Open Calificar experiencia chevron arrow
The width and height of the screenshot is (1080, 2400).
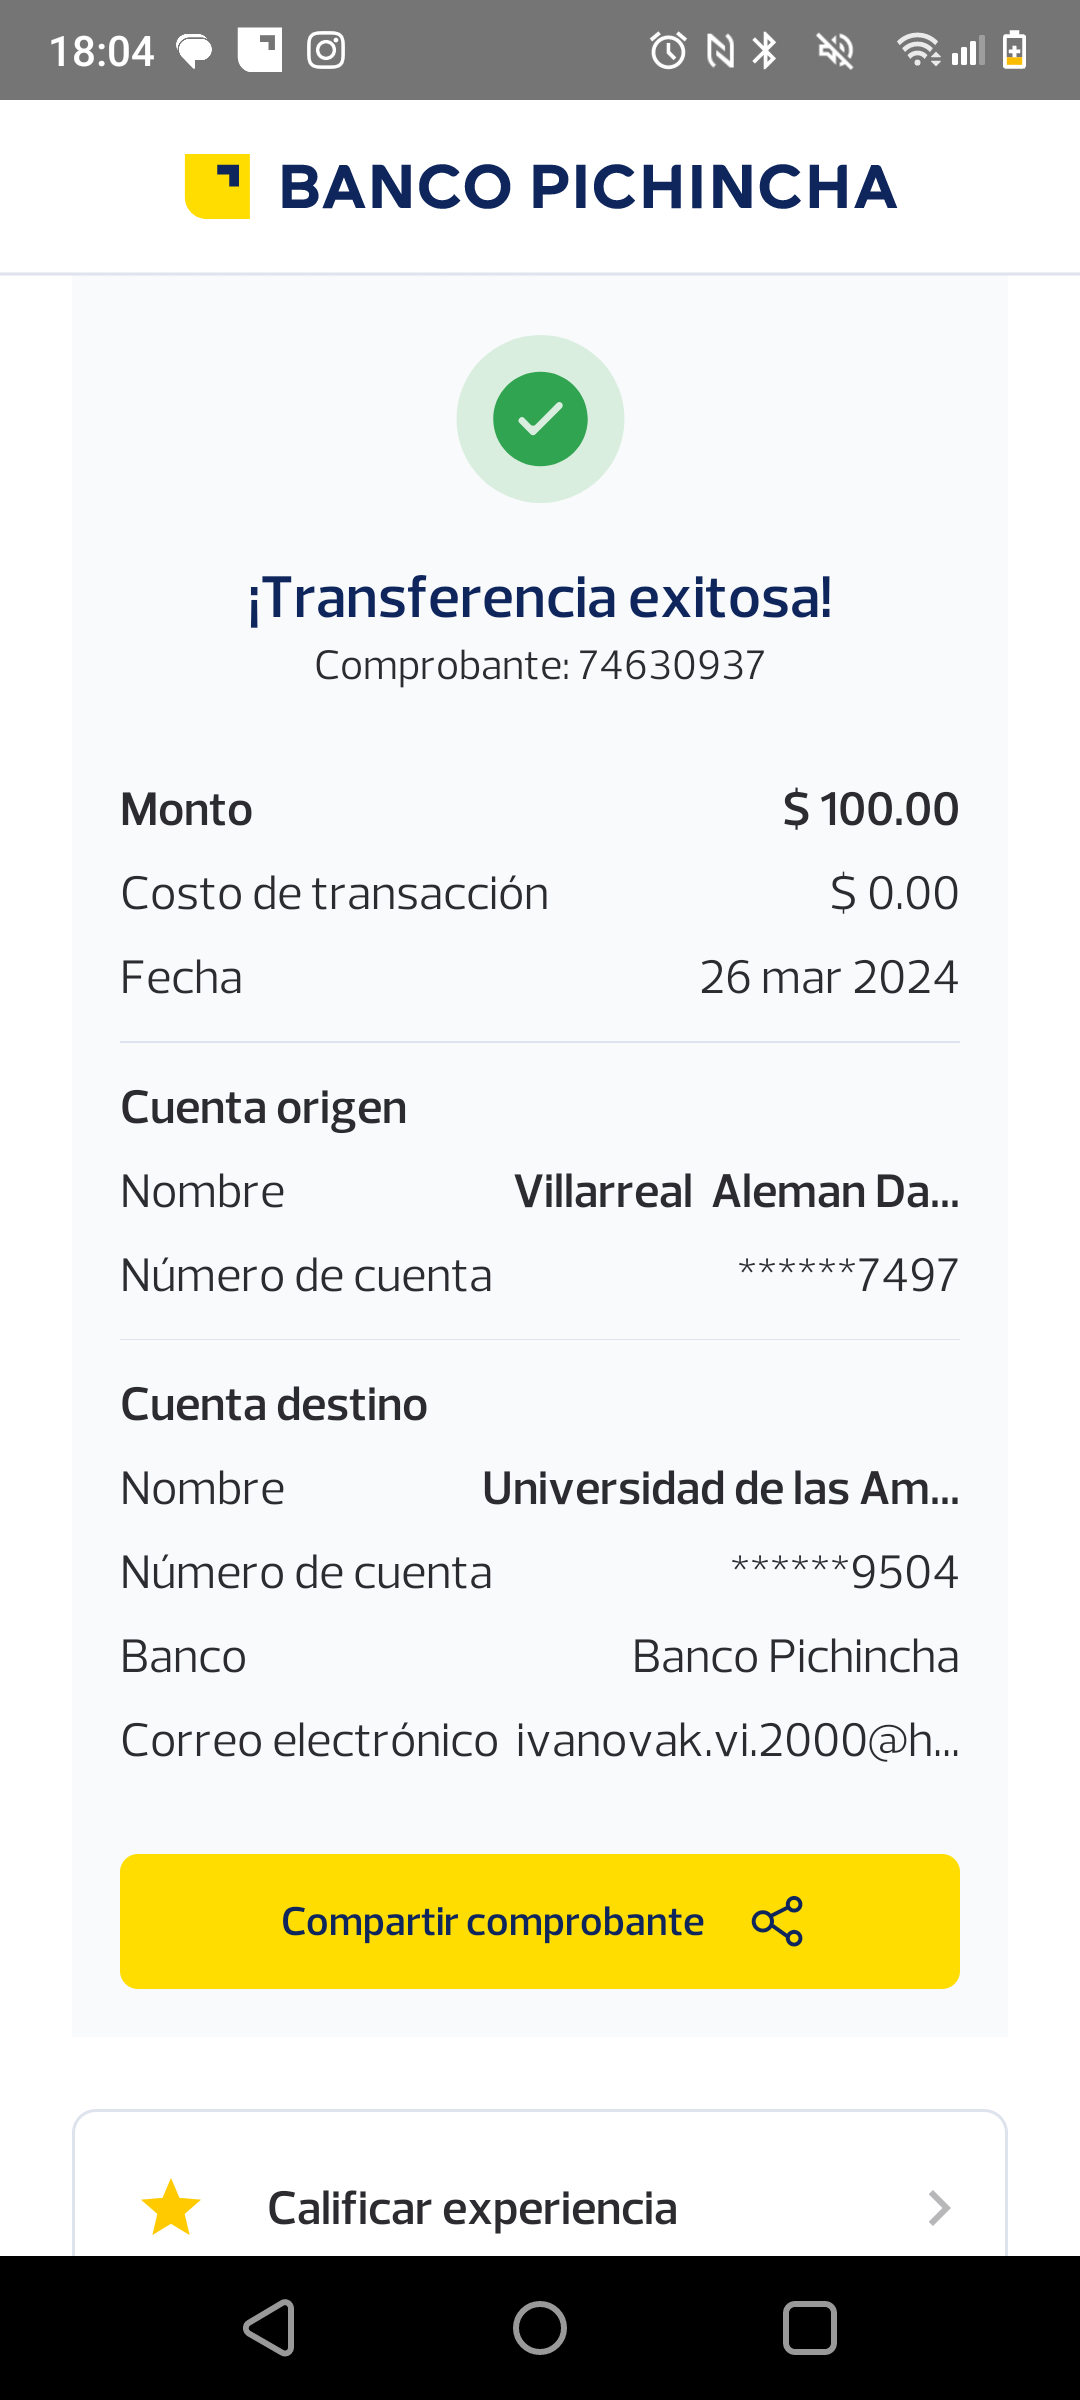(938, 2208)
